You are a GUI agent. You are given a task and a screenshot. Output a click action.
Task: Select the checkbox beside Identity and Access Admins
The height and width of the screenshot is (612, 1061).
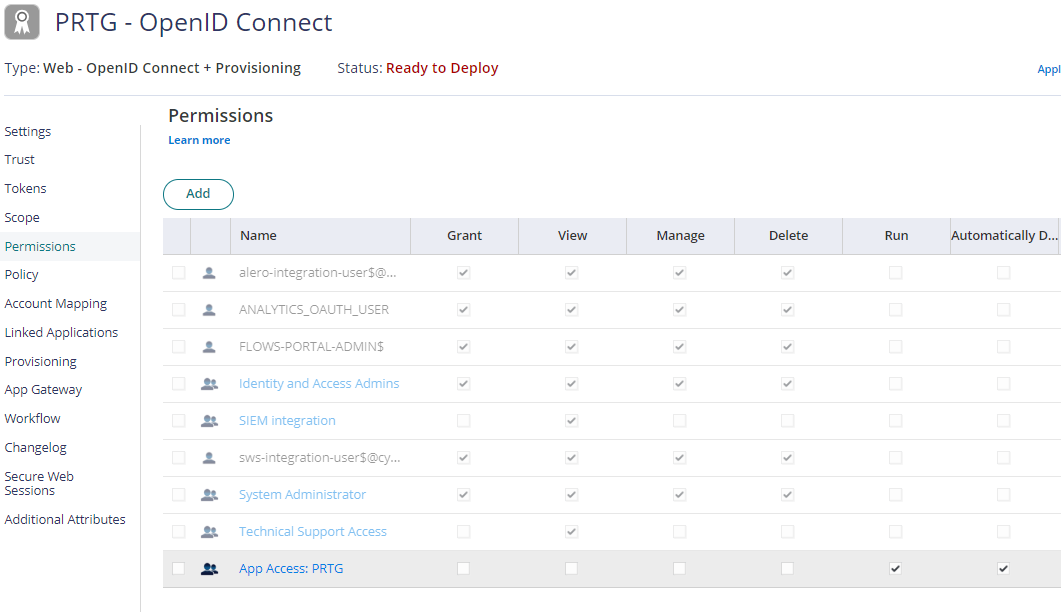point(178,383)
